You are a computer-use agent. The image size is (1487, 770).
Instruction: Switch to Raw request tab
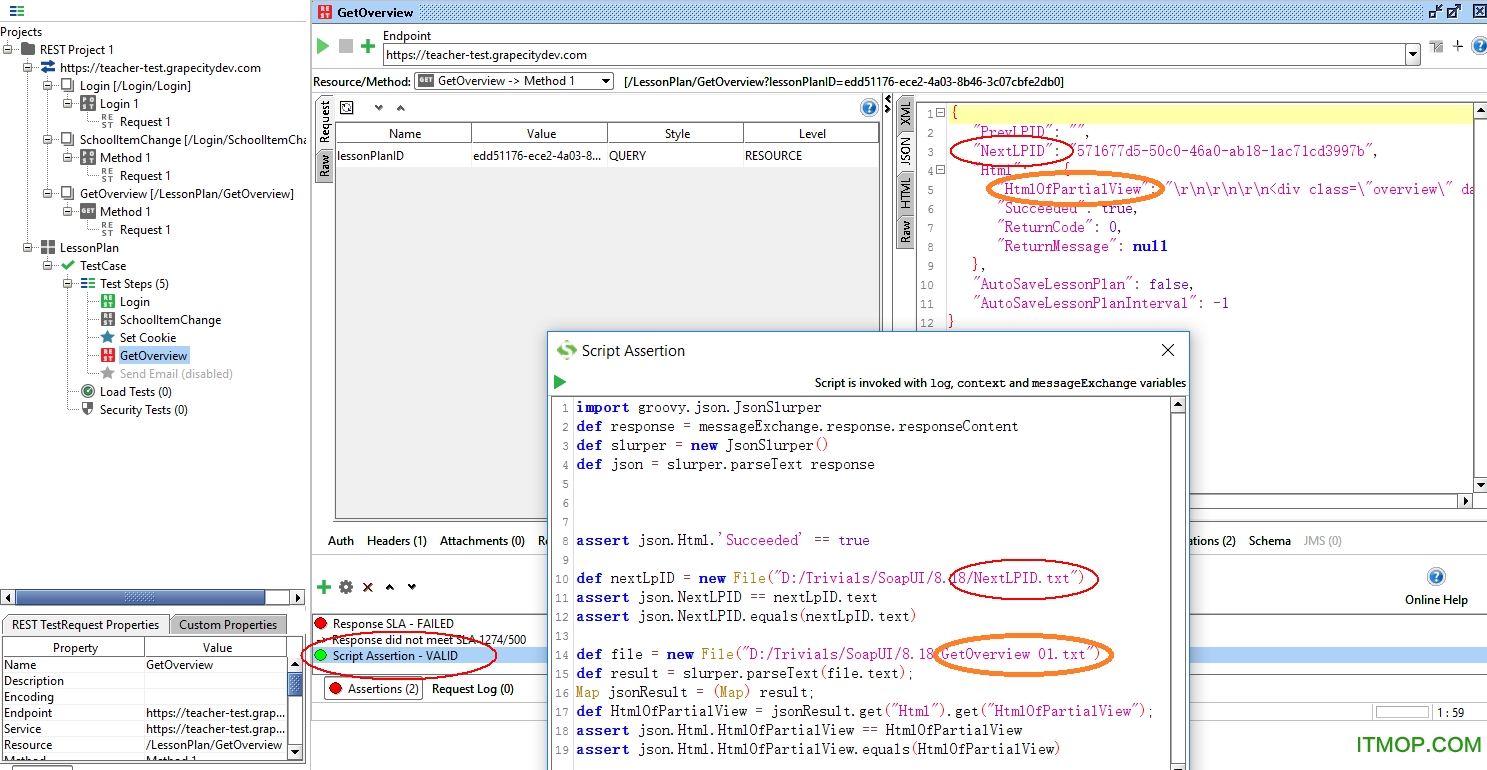point(324,165)
